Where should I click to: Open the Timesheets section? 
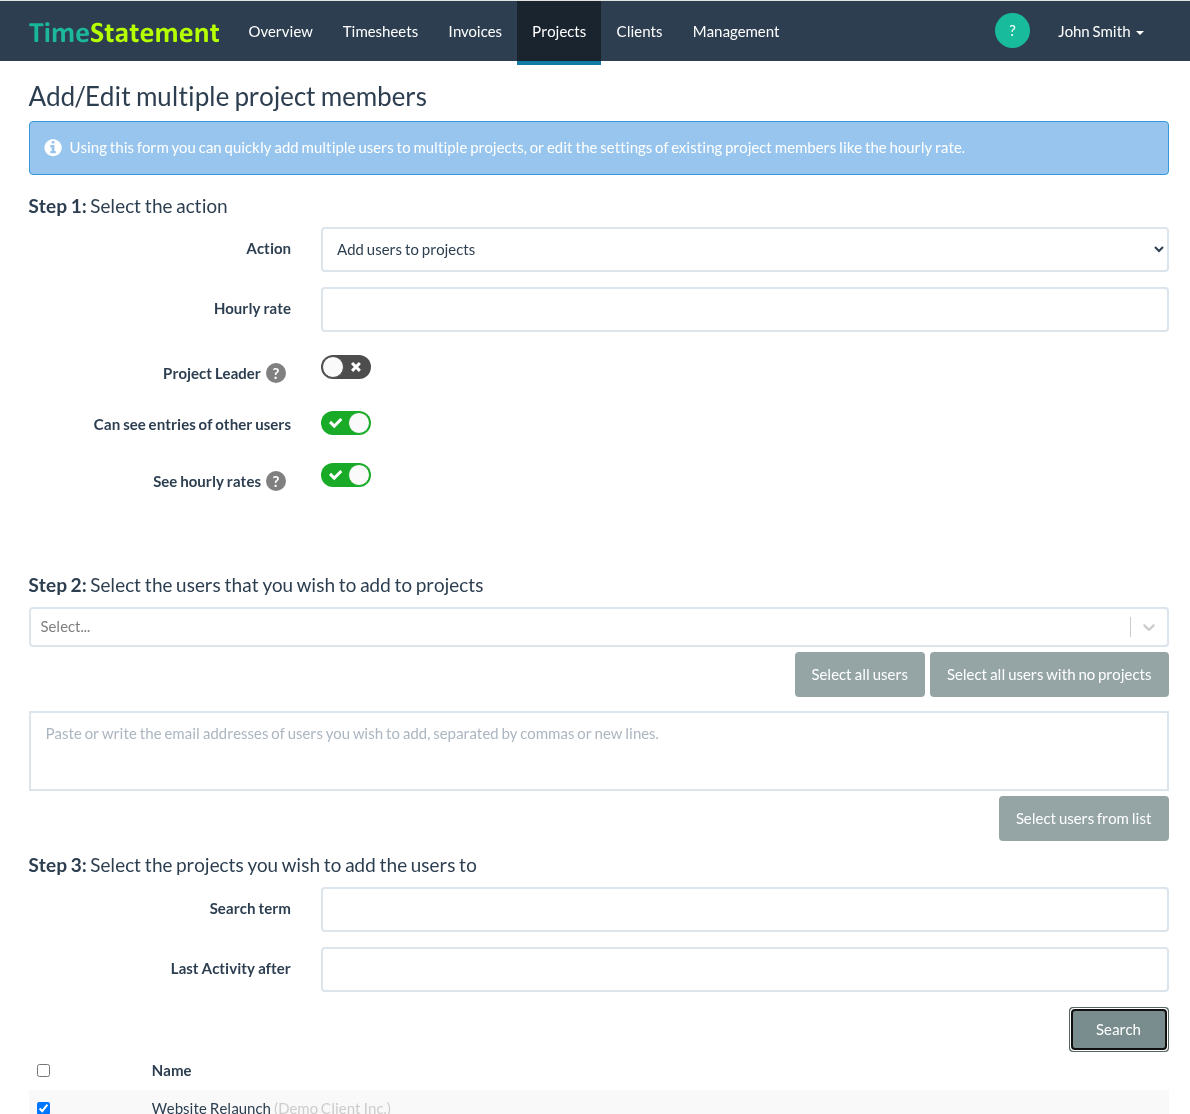[x=380, y=32]
